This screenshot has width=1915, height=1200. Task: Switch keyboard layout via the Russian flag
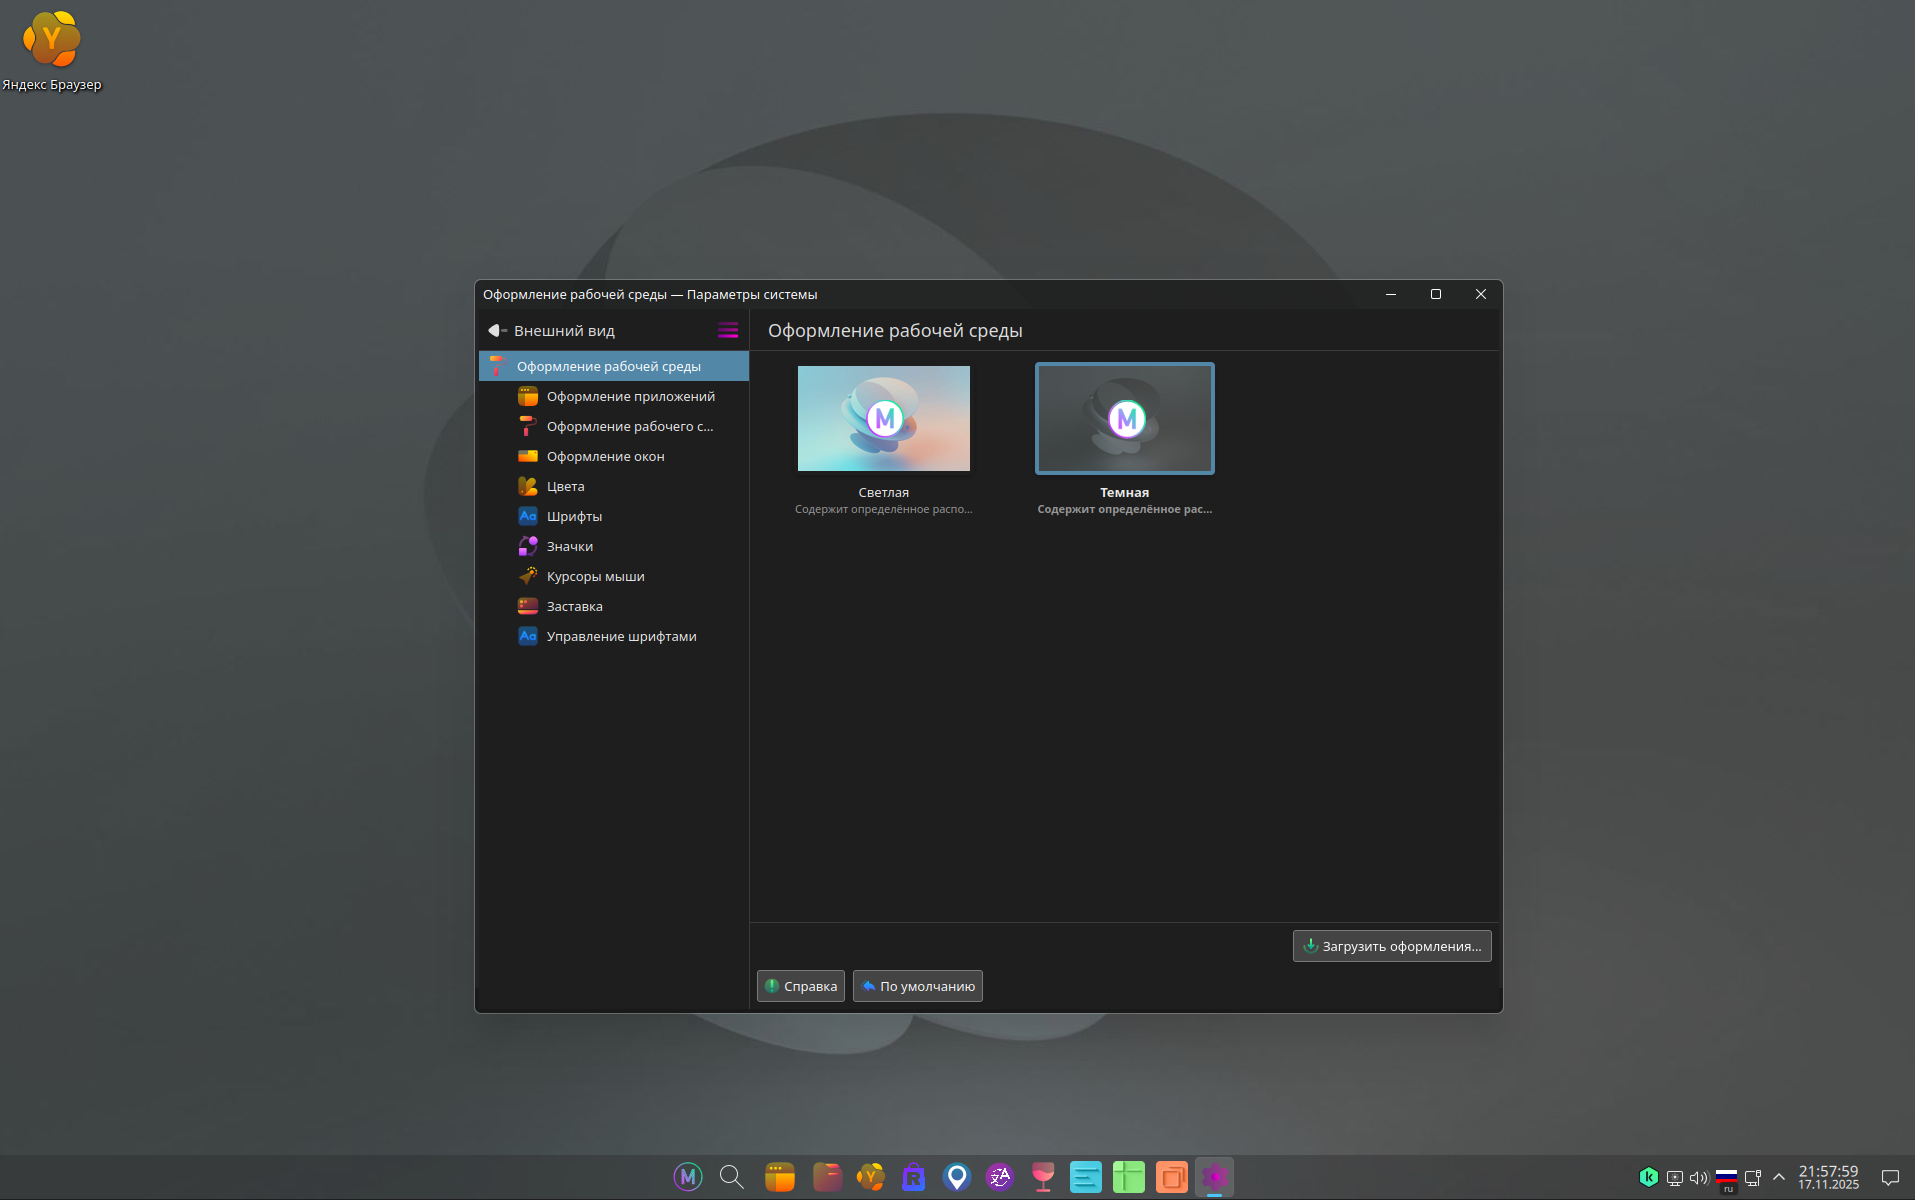coord(1726,1178)
